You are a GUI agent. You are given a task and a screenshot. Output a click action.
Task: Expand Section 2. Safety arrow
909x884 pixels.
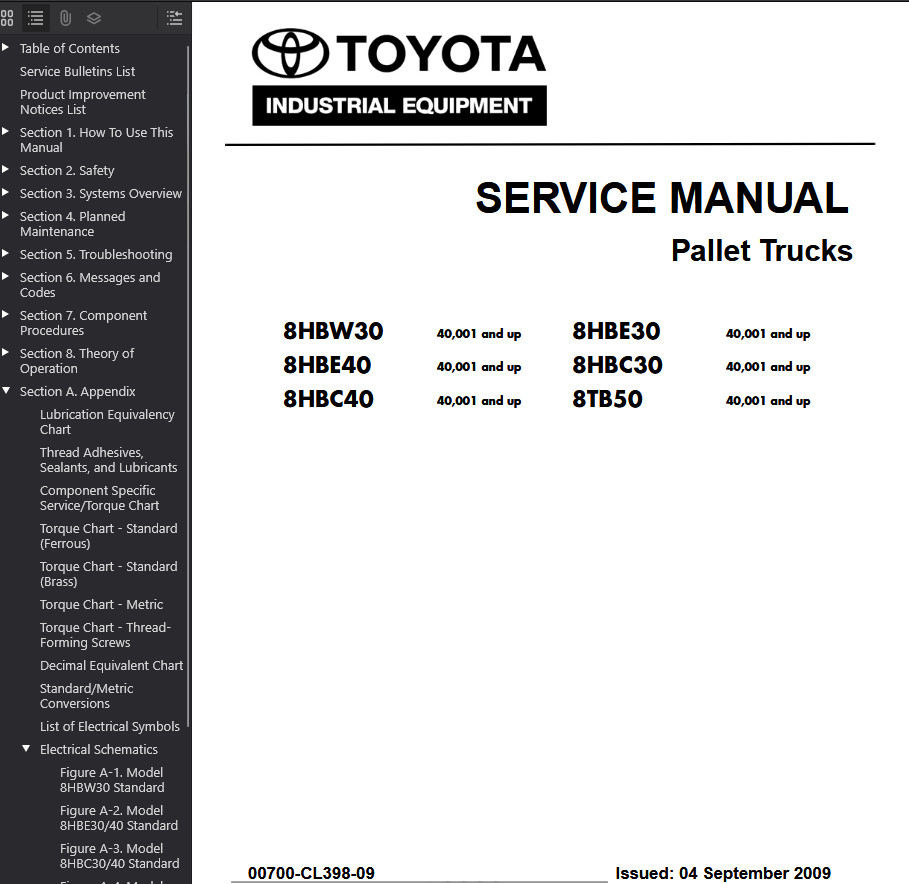click(x=5, y=170)
